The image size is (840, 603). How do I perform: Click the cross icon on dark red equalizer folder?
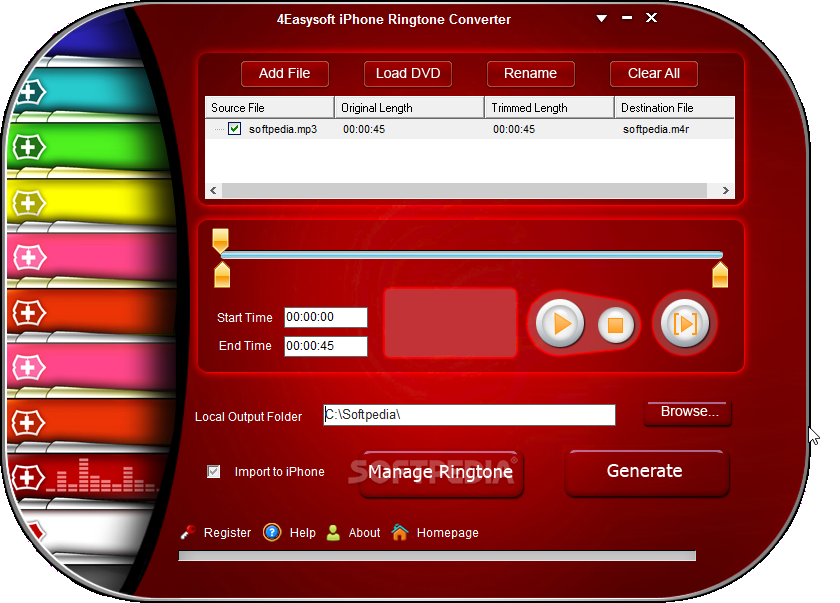pos(28,477)
